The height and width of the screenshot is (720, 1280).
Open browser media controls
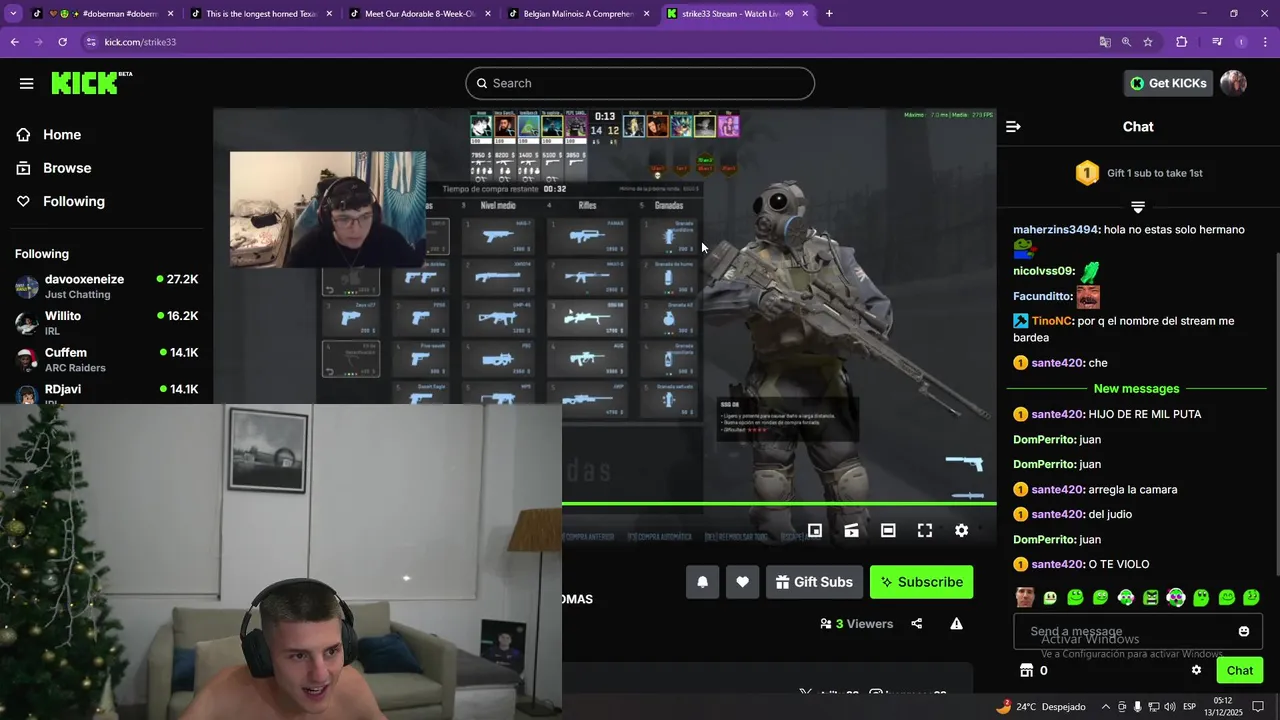[1217, 42]
